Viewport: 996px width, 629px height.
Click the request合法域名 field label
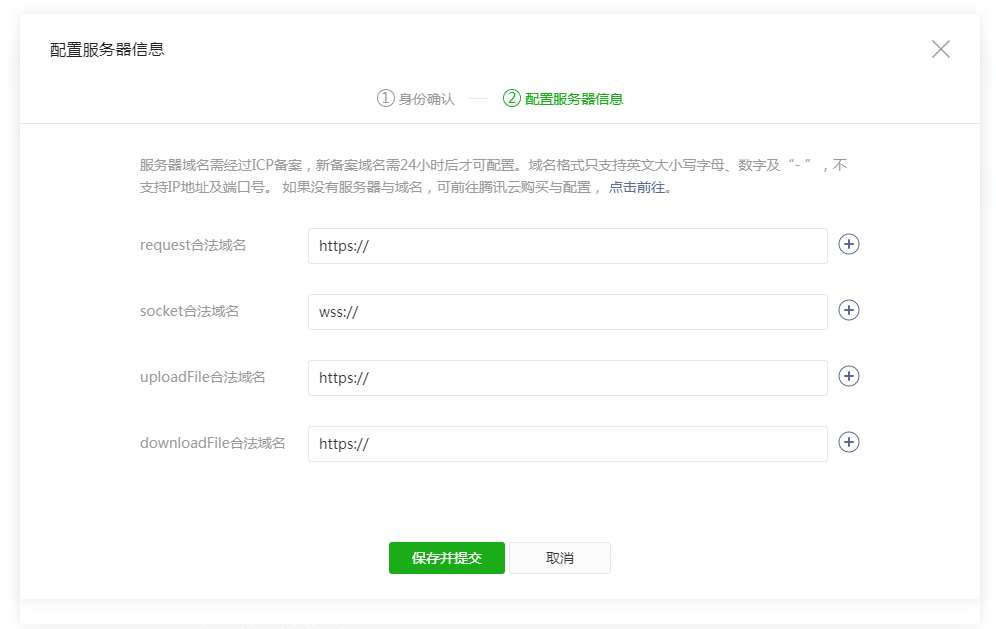coord(193,245)
